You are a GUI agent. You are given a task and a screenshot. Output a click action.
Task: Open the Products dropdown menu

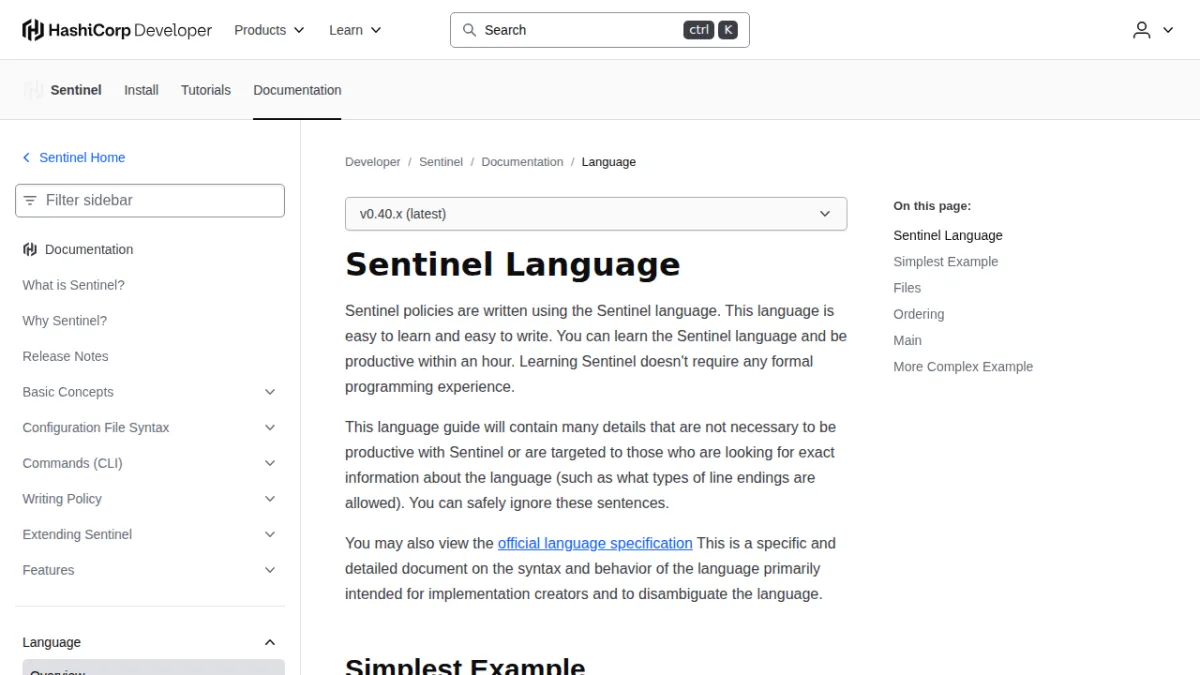click(x=269, y=30)
